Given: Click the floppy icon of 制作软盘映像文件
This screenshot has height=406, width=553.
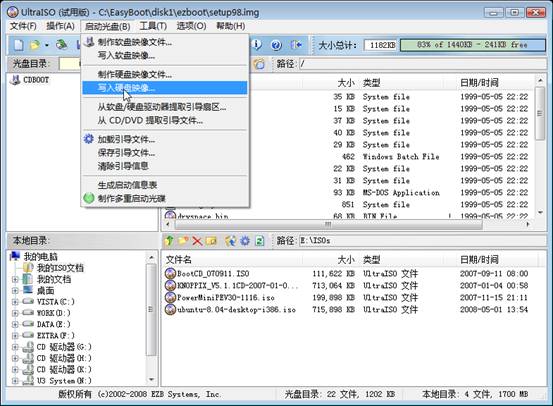Looking at the screenshot, I should (x=90, y=42).
